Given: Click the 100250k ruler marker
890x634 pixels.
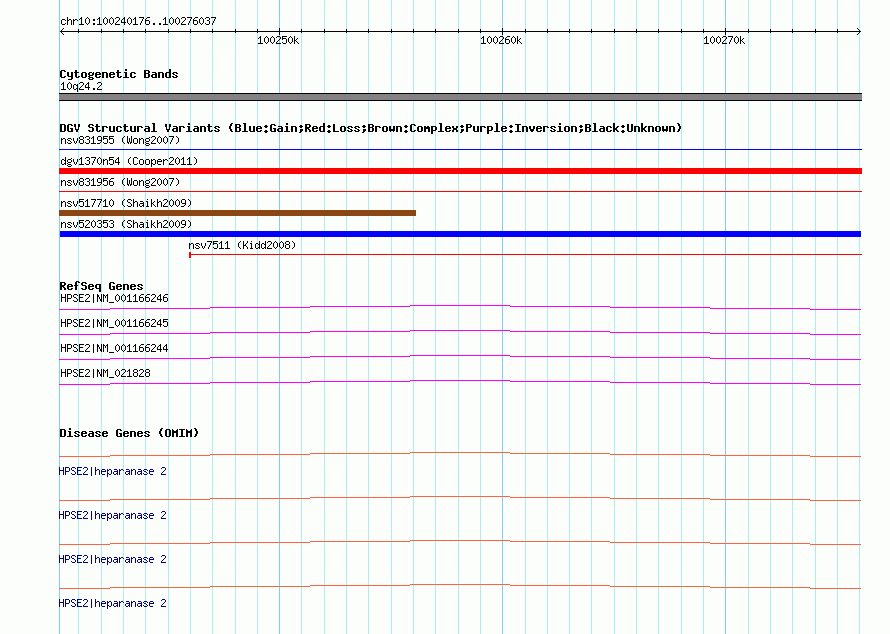Looking at the screenshot, I should (278, 40).
